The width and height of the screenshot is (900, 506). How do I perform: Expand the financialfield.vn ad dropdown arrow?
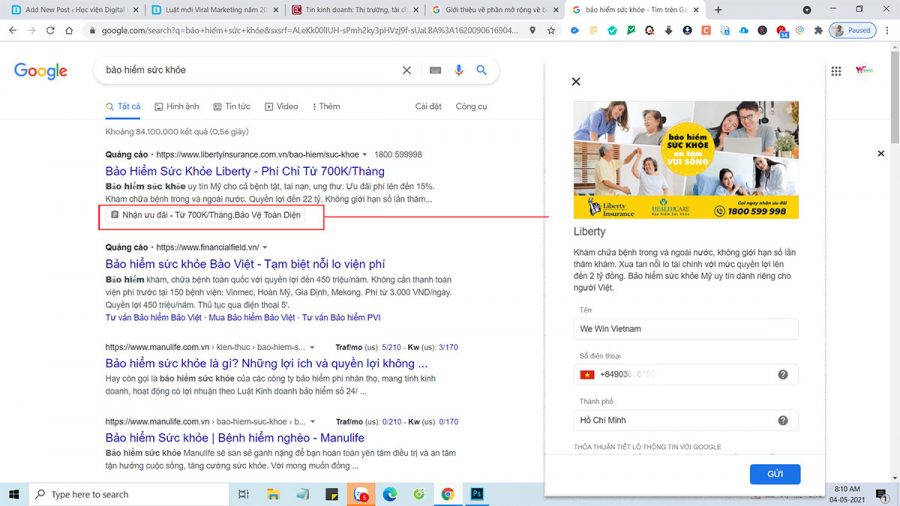[x=265, y=247]
